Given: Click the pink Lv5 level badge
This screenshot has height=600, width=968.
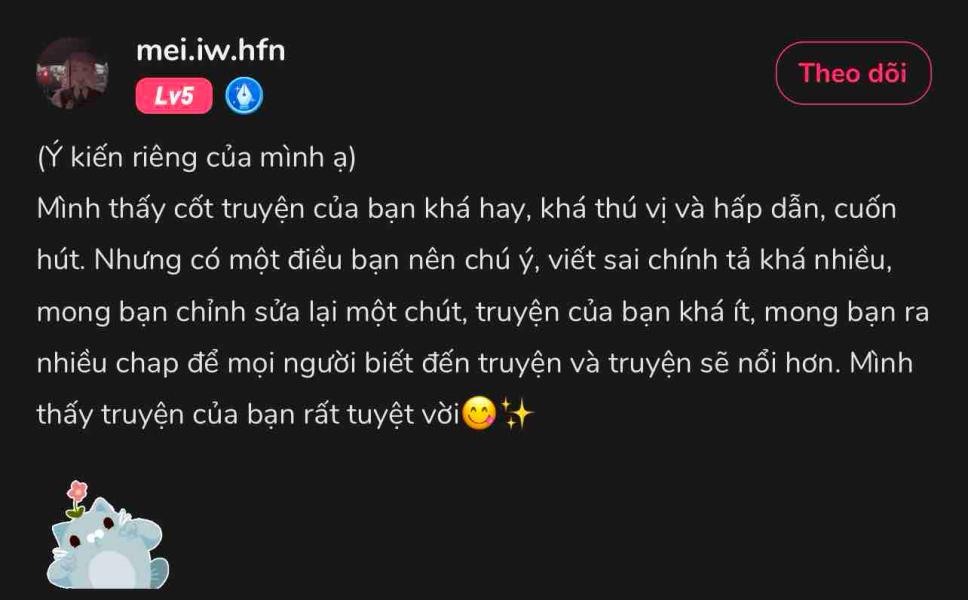Looking at the screenshot, I should pos(174,96).
